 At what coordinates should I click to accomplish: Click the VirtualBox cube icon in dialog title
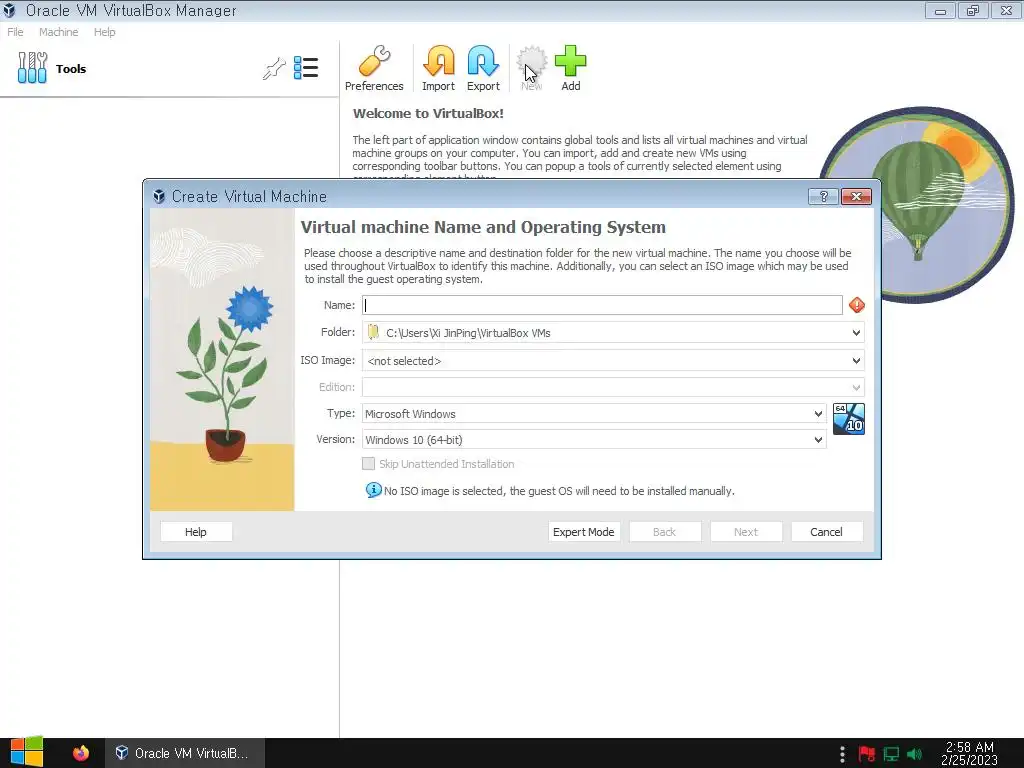pyautogui.click(x=159, y=197)
